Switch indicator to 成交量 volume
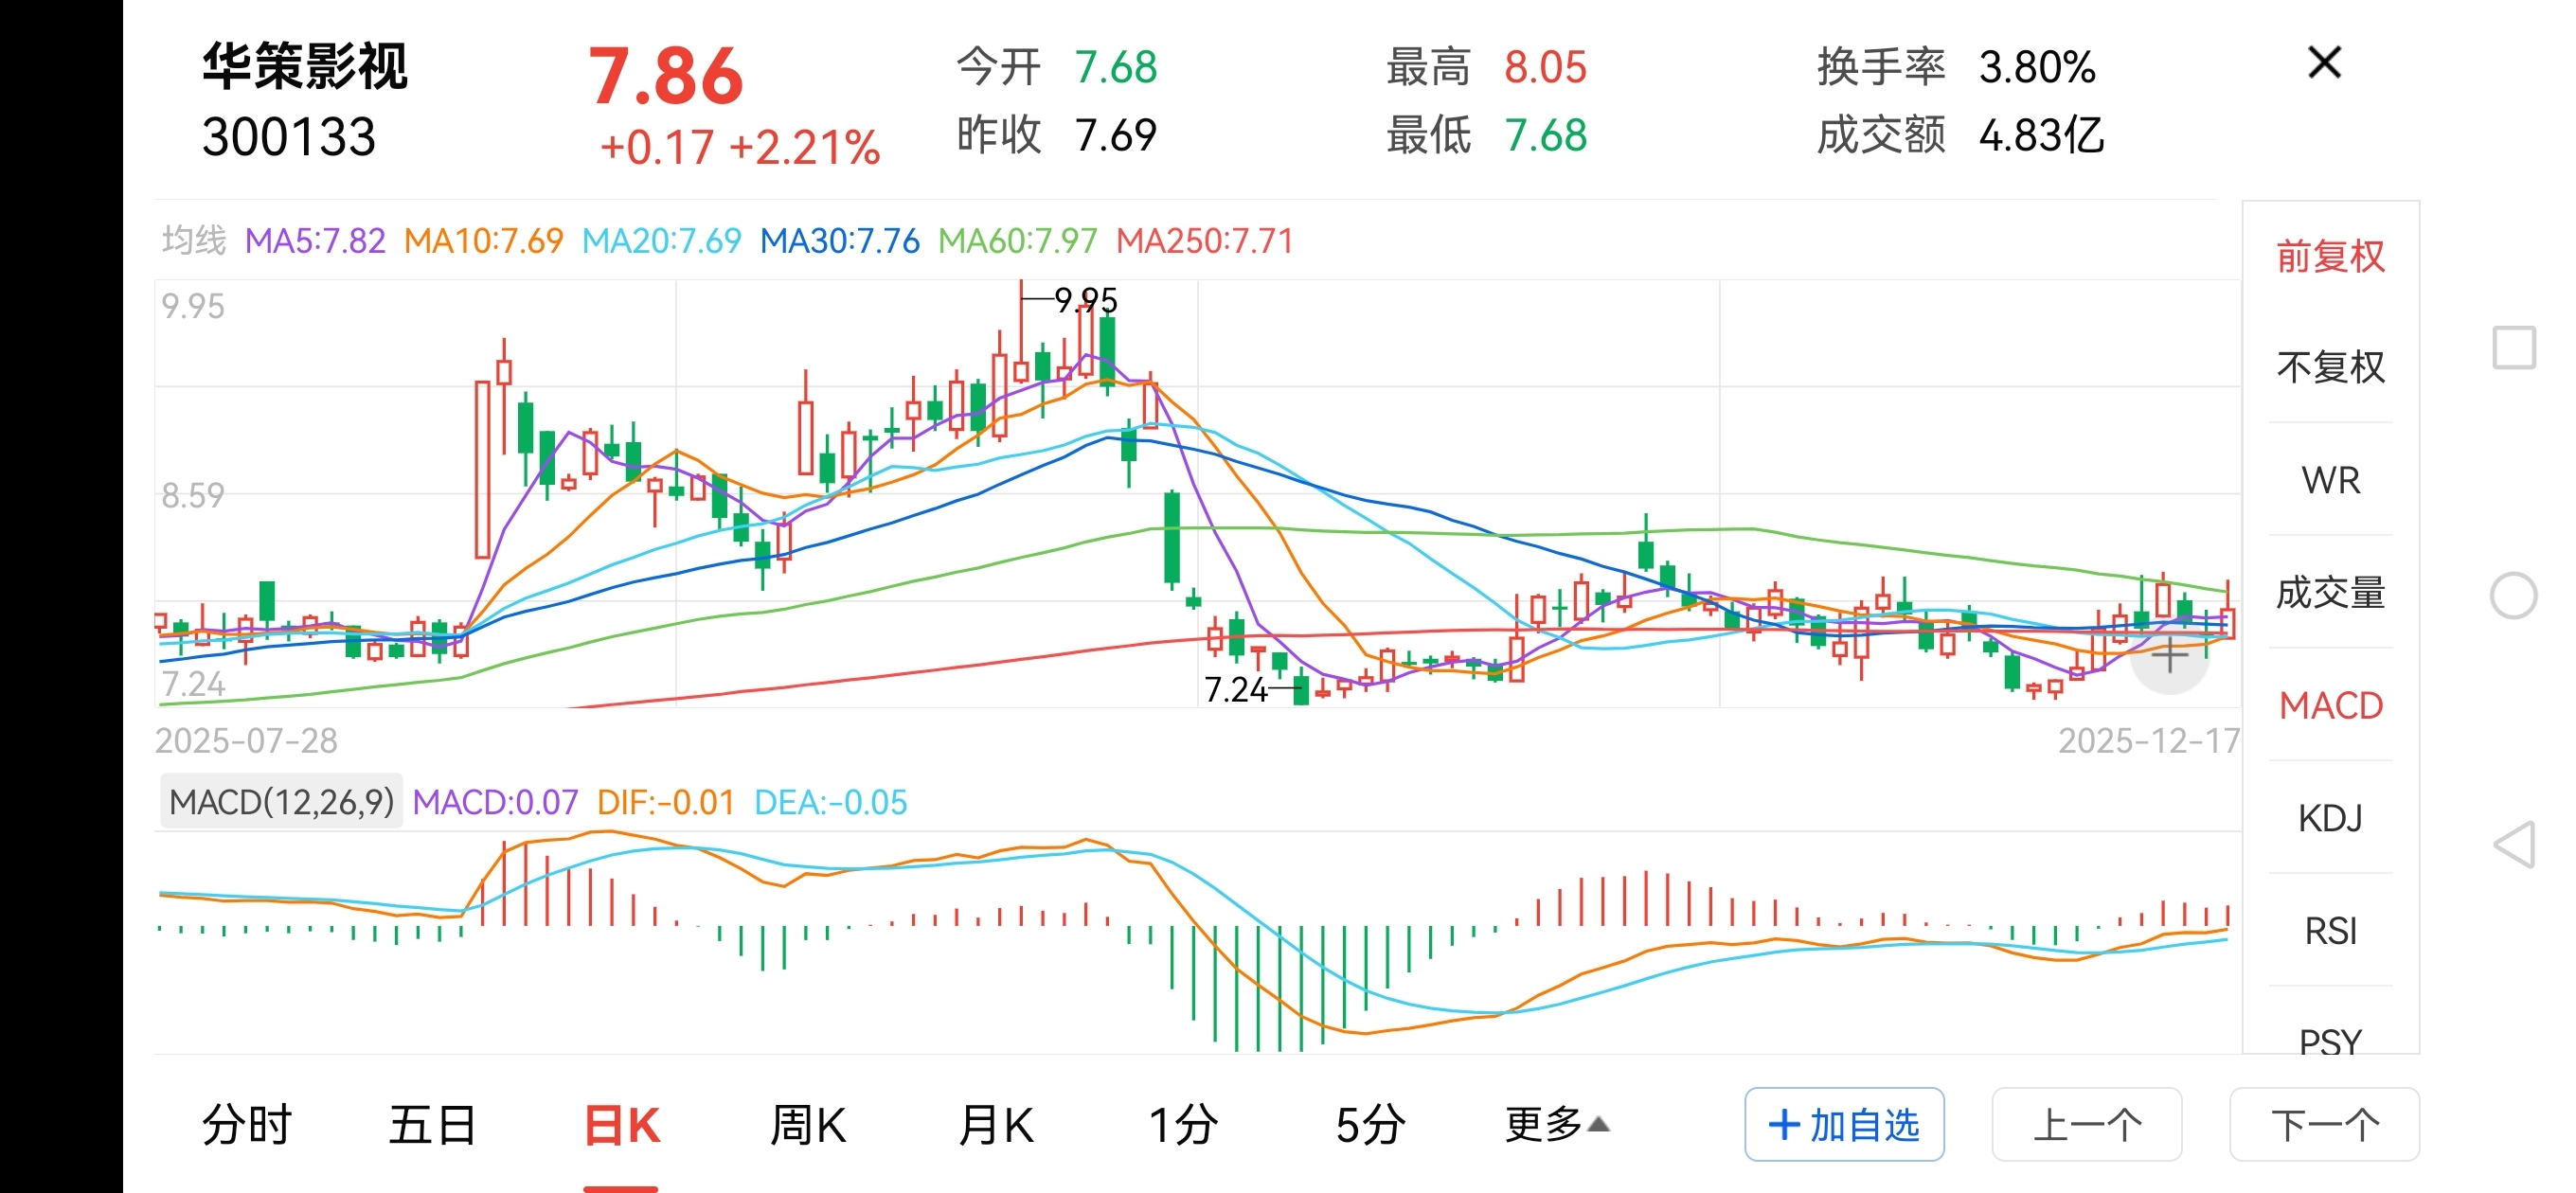This screenshot has width=2576, height=1193. click(2330, 593)
